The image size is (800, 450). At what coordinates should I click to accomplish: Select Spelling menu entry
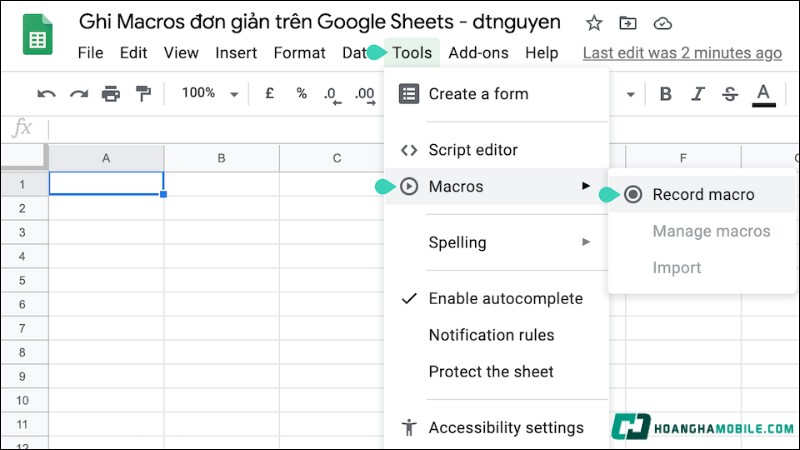tap(496, 242)
